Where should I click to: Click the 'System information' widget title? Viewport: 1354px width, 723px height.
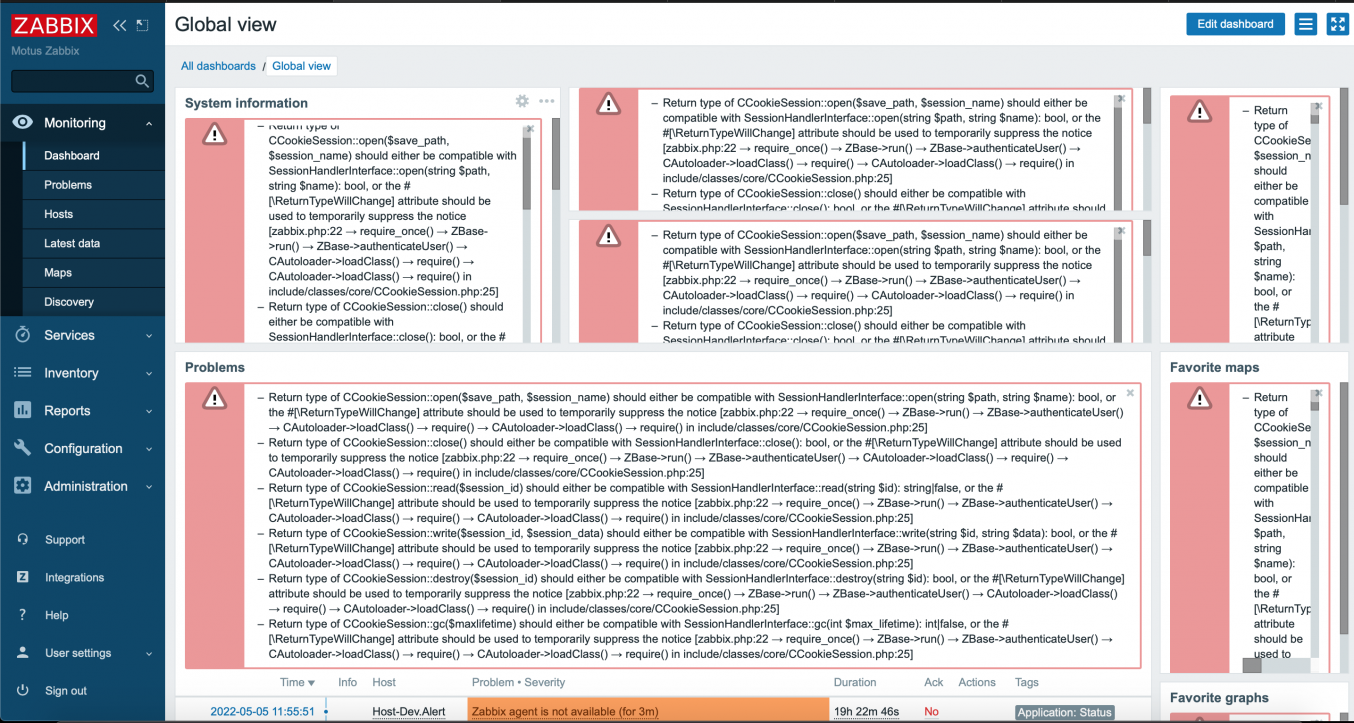click(x=246, y=103)
